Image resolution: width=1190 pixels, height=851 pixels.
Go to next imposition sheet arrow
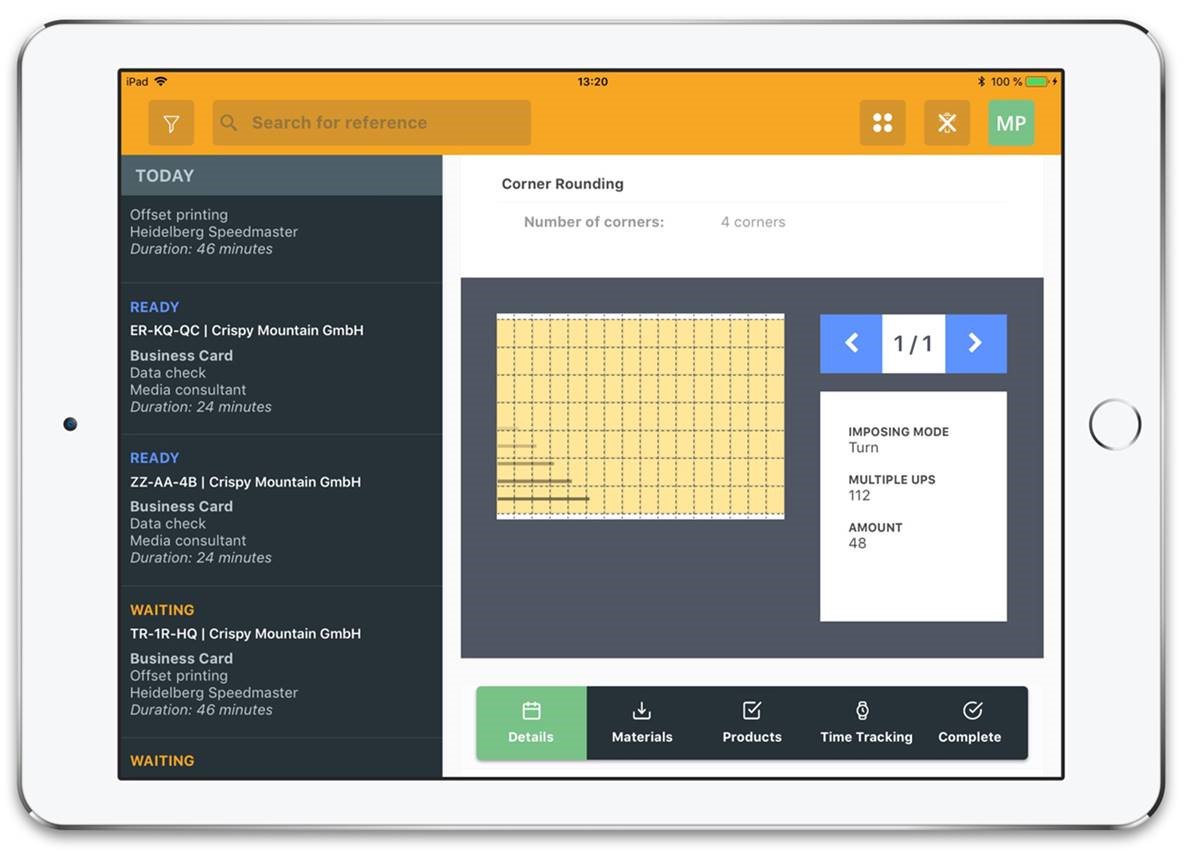coord(975,343)
